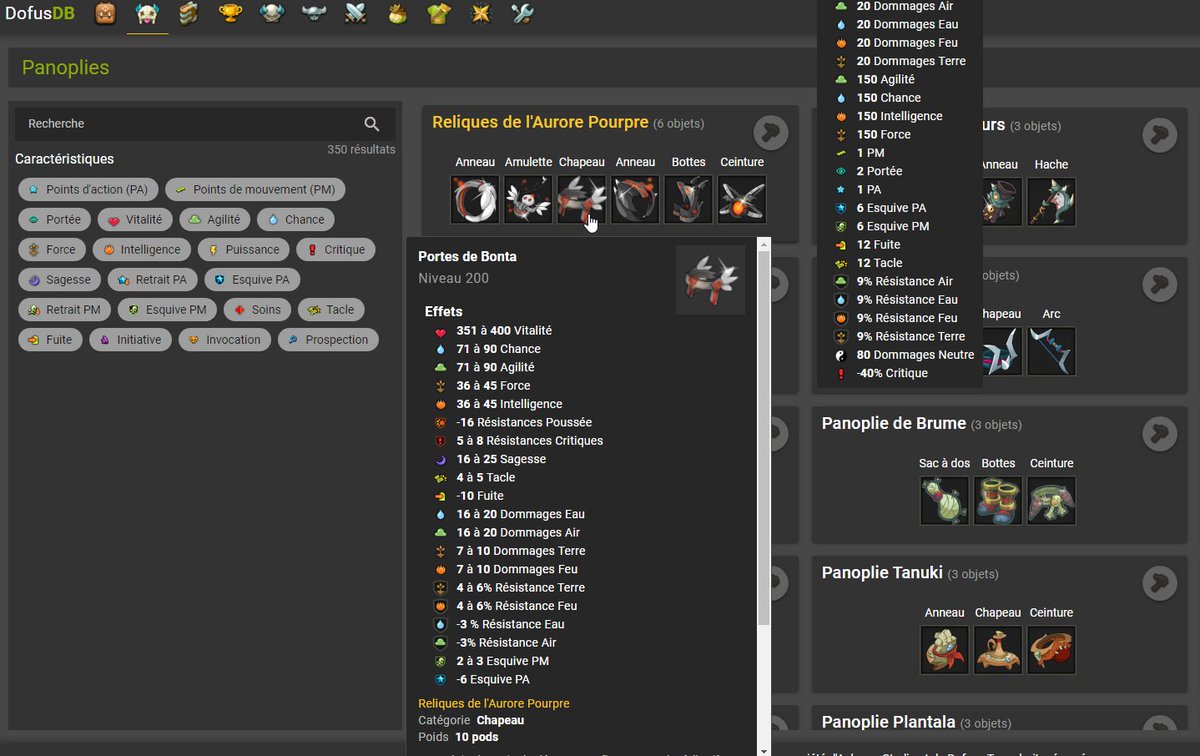Click Chapeau item in Panoplie Tanuki

998,650
